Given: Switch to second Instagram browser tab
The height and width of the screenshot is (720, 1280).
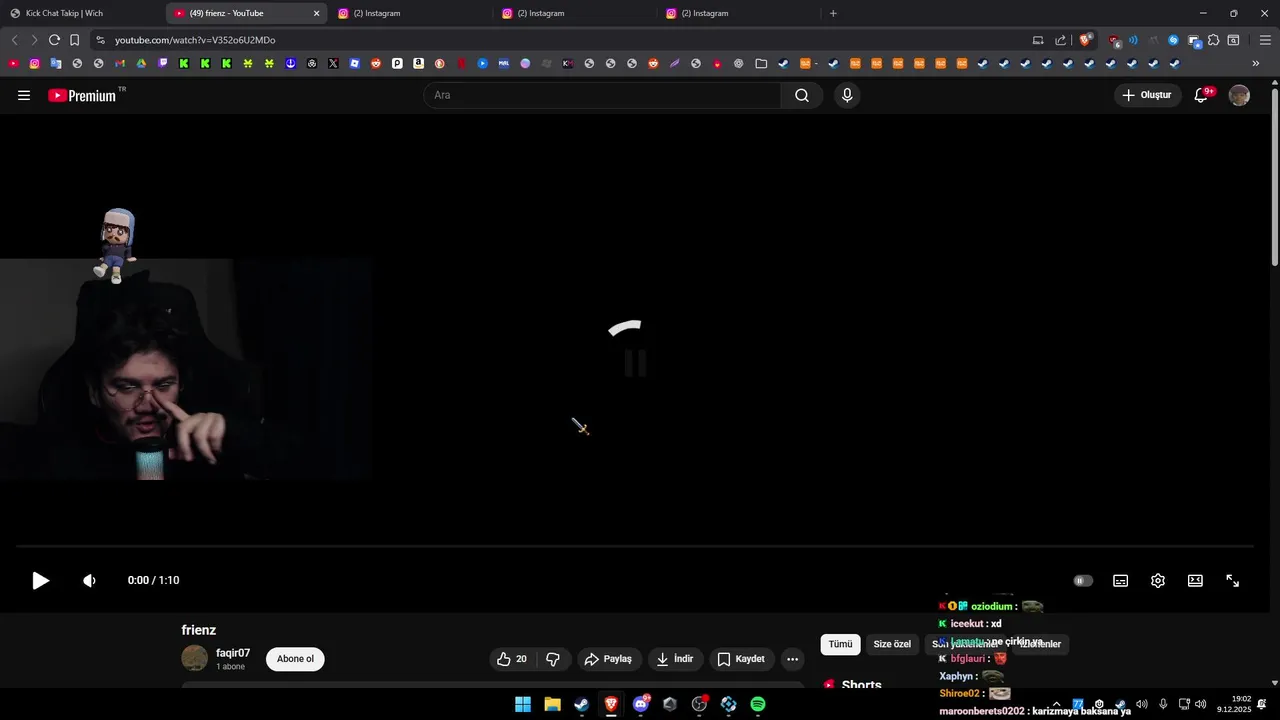Looking at the screenshot, I should click(x=574, y=13).
